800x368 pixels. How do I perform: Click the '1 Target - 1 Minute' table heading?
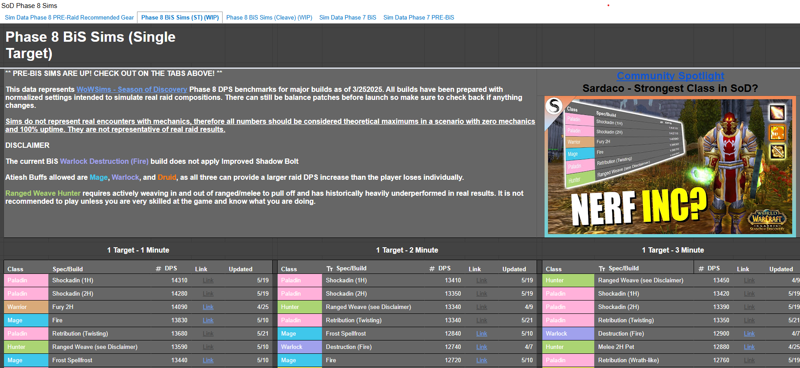(x=138, y=250)
